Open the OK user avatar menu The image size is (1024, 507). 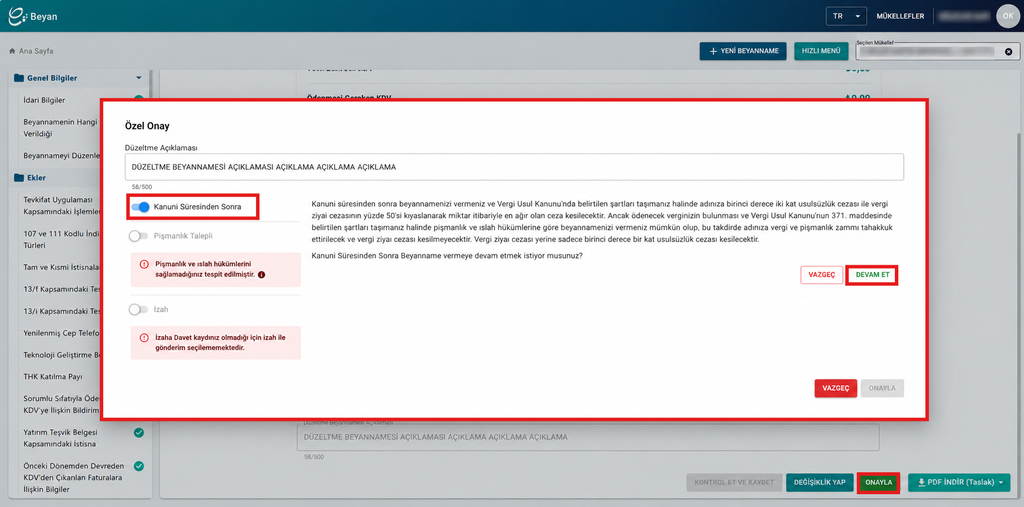click(x=1008, y=16)
